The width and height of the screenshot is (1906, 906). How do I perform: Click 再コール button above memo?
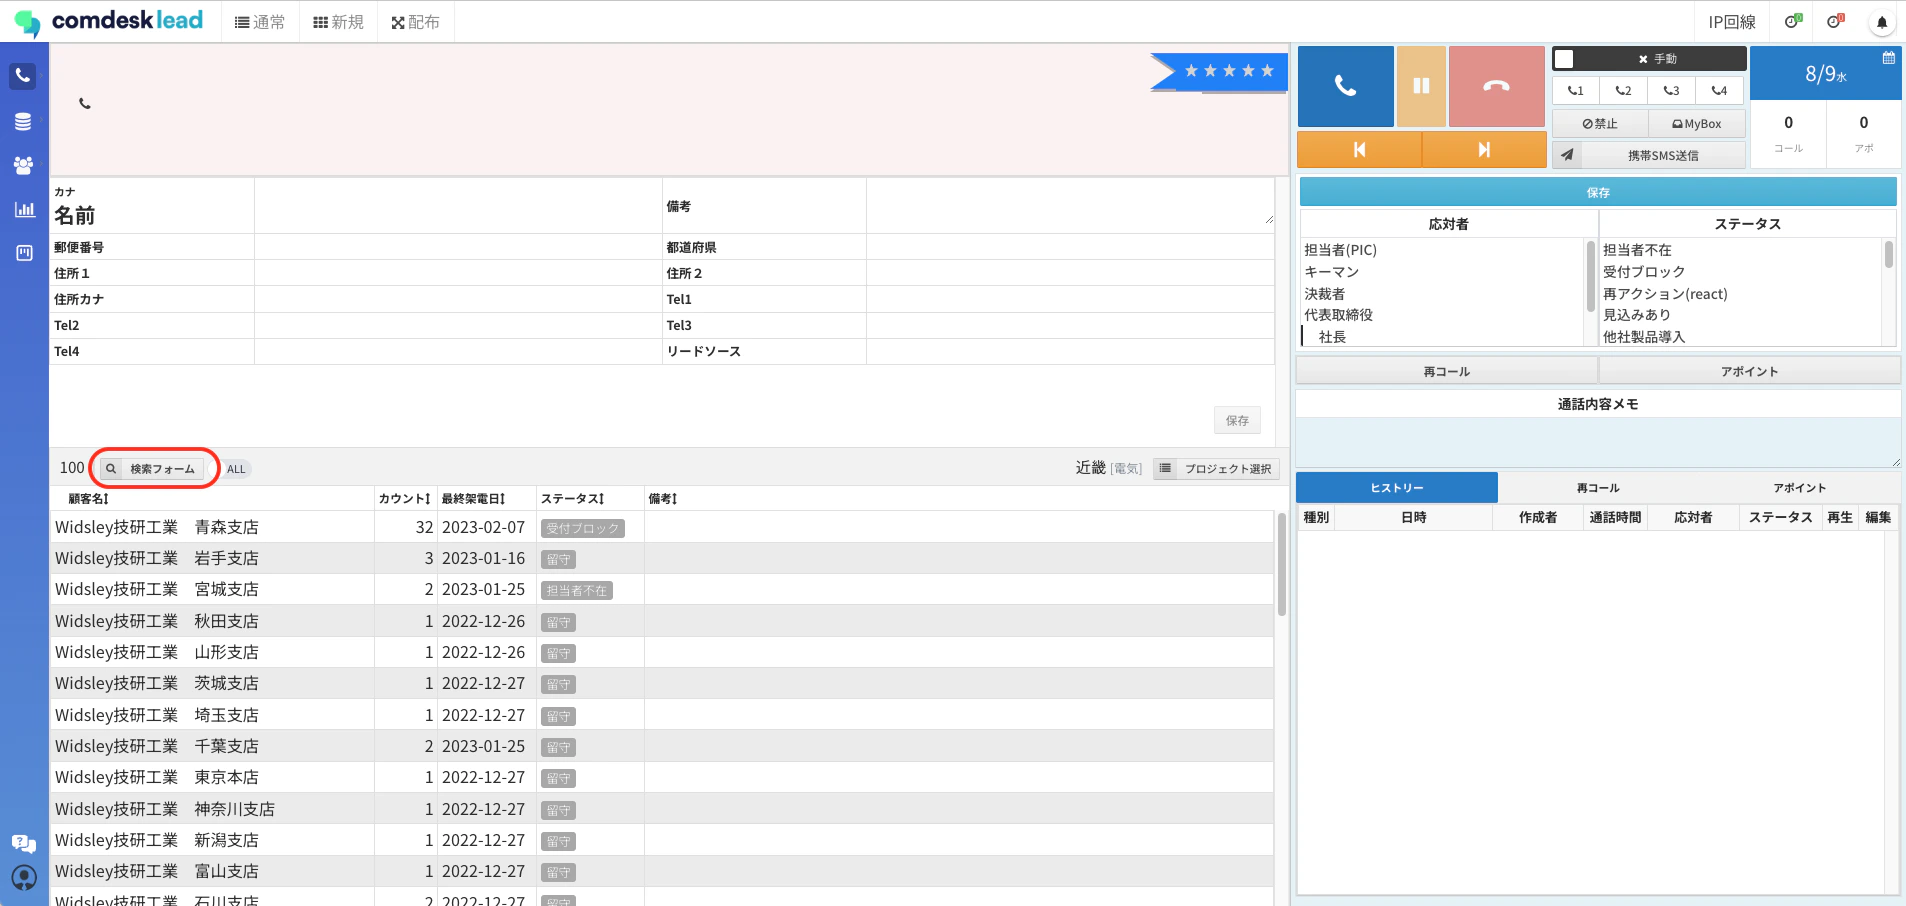pos(1447,371)
